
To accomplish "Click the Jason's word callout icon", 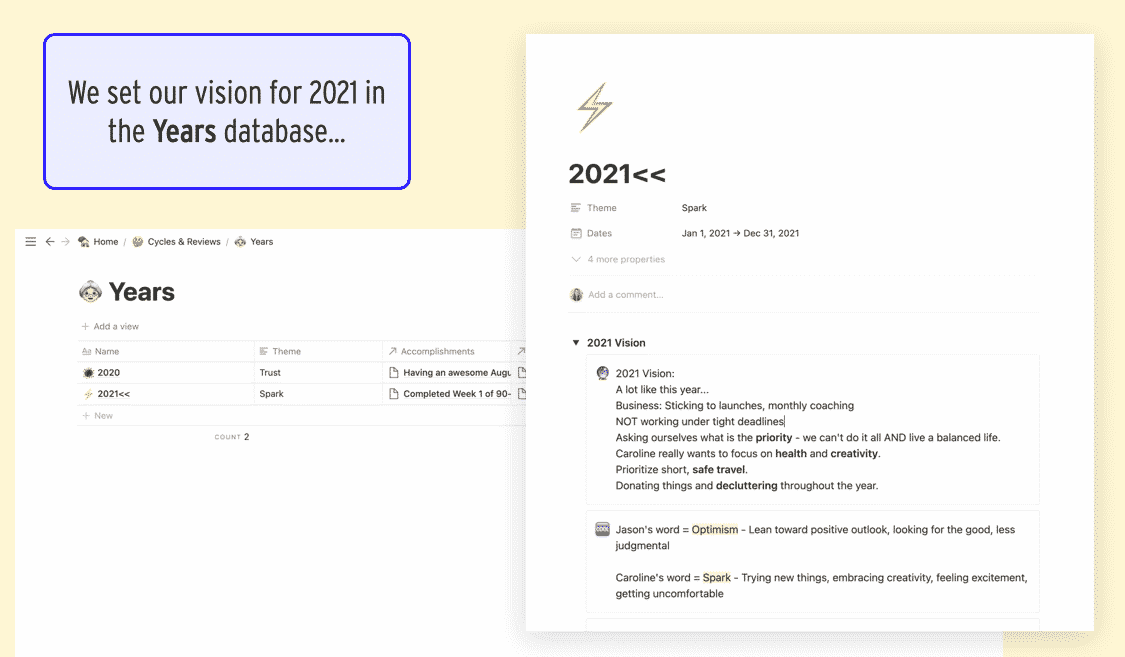I will click(x=603, y=529).
